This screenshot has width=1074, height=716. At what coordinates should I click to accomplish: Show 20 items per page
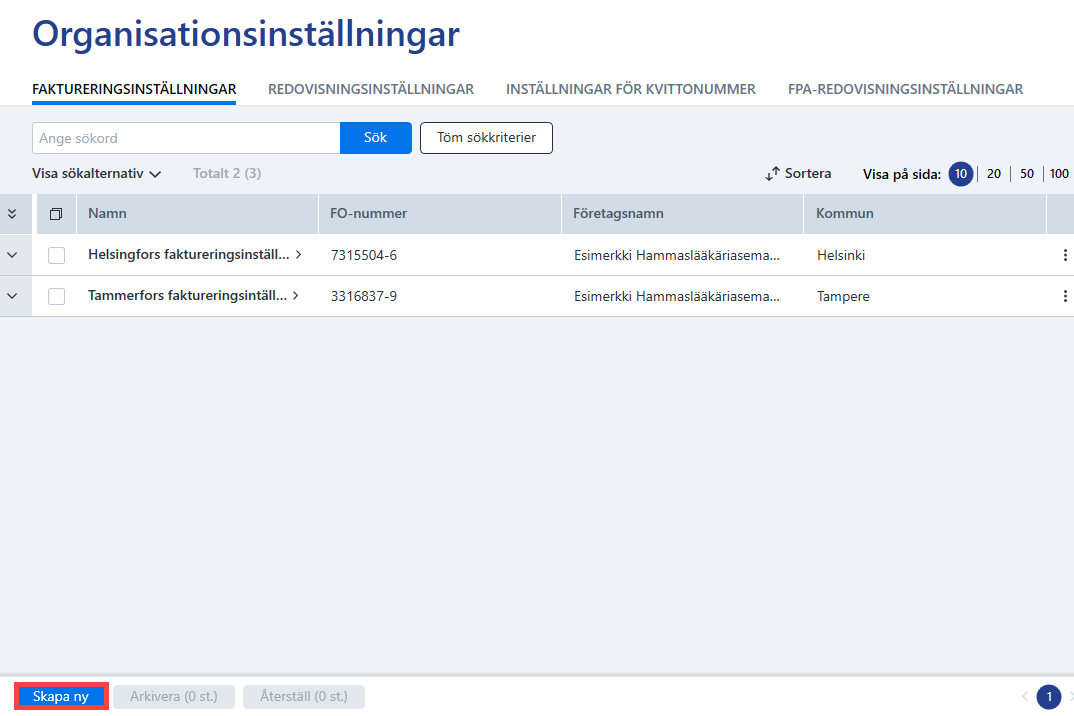click(x=994, y=174)
